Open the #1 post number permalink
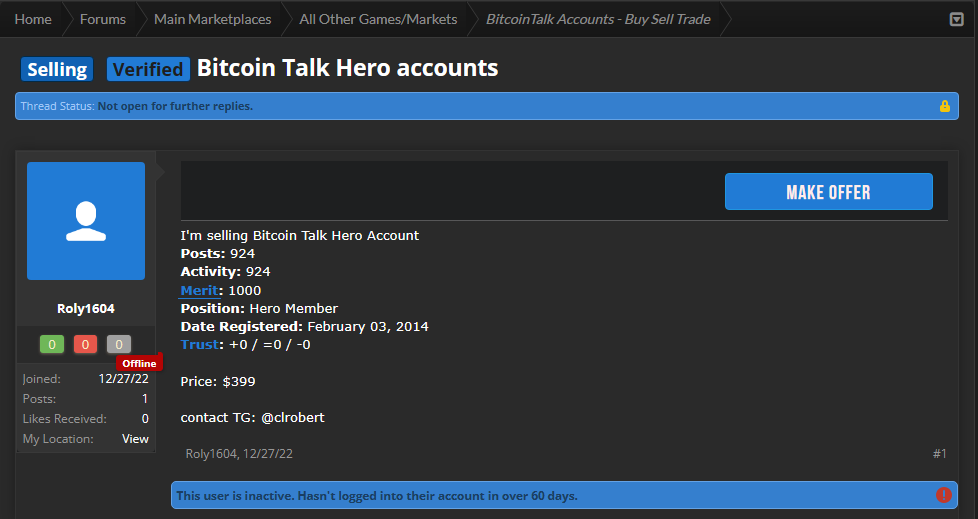 pyautogui.click(x=939, y=454)
